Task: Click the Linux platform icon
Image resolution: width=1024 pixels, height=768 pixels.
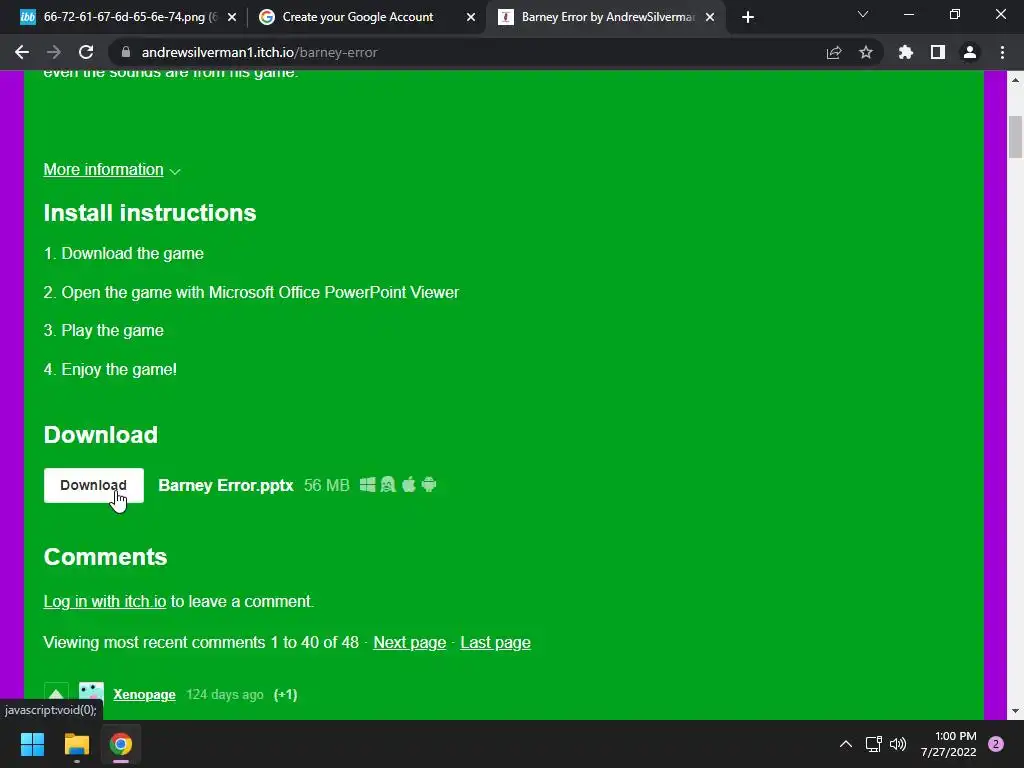Action: 388,485
